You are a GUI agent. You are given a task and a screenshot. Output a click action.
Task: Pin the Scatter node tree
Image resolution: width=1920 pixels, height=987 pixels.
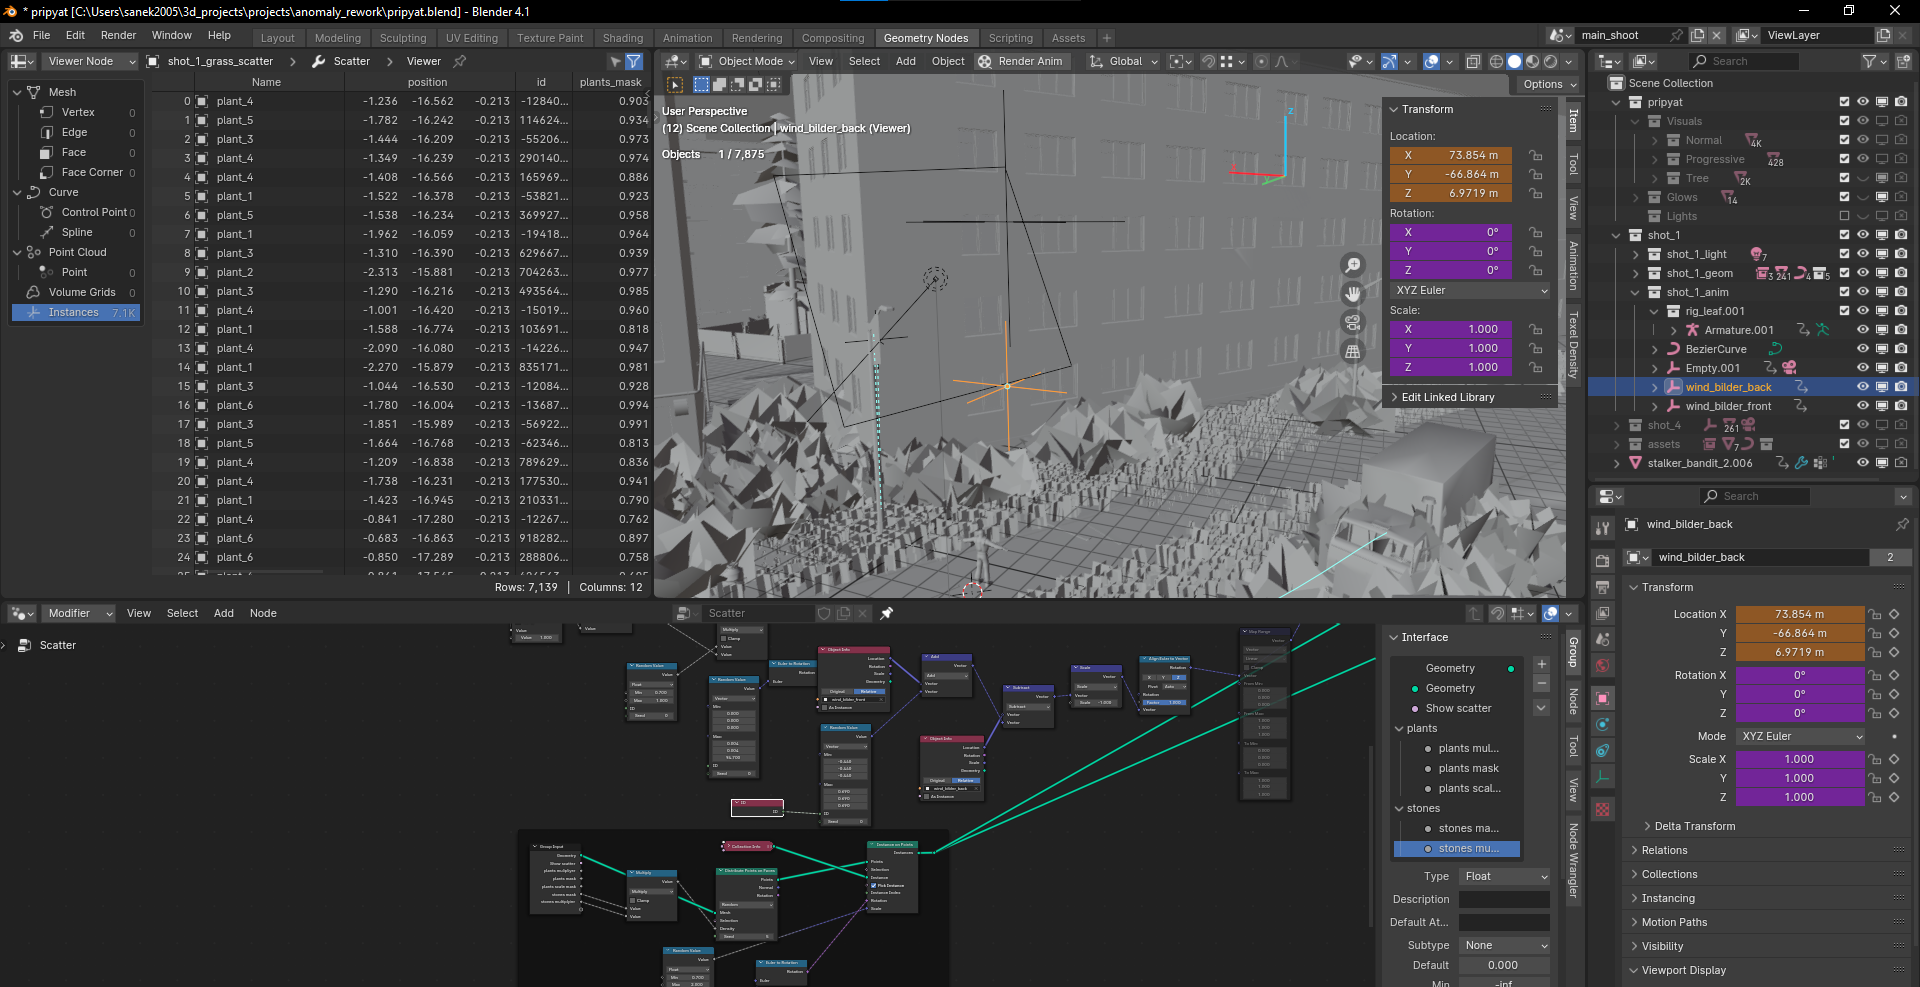886,613
